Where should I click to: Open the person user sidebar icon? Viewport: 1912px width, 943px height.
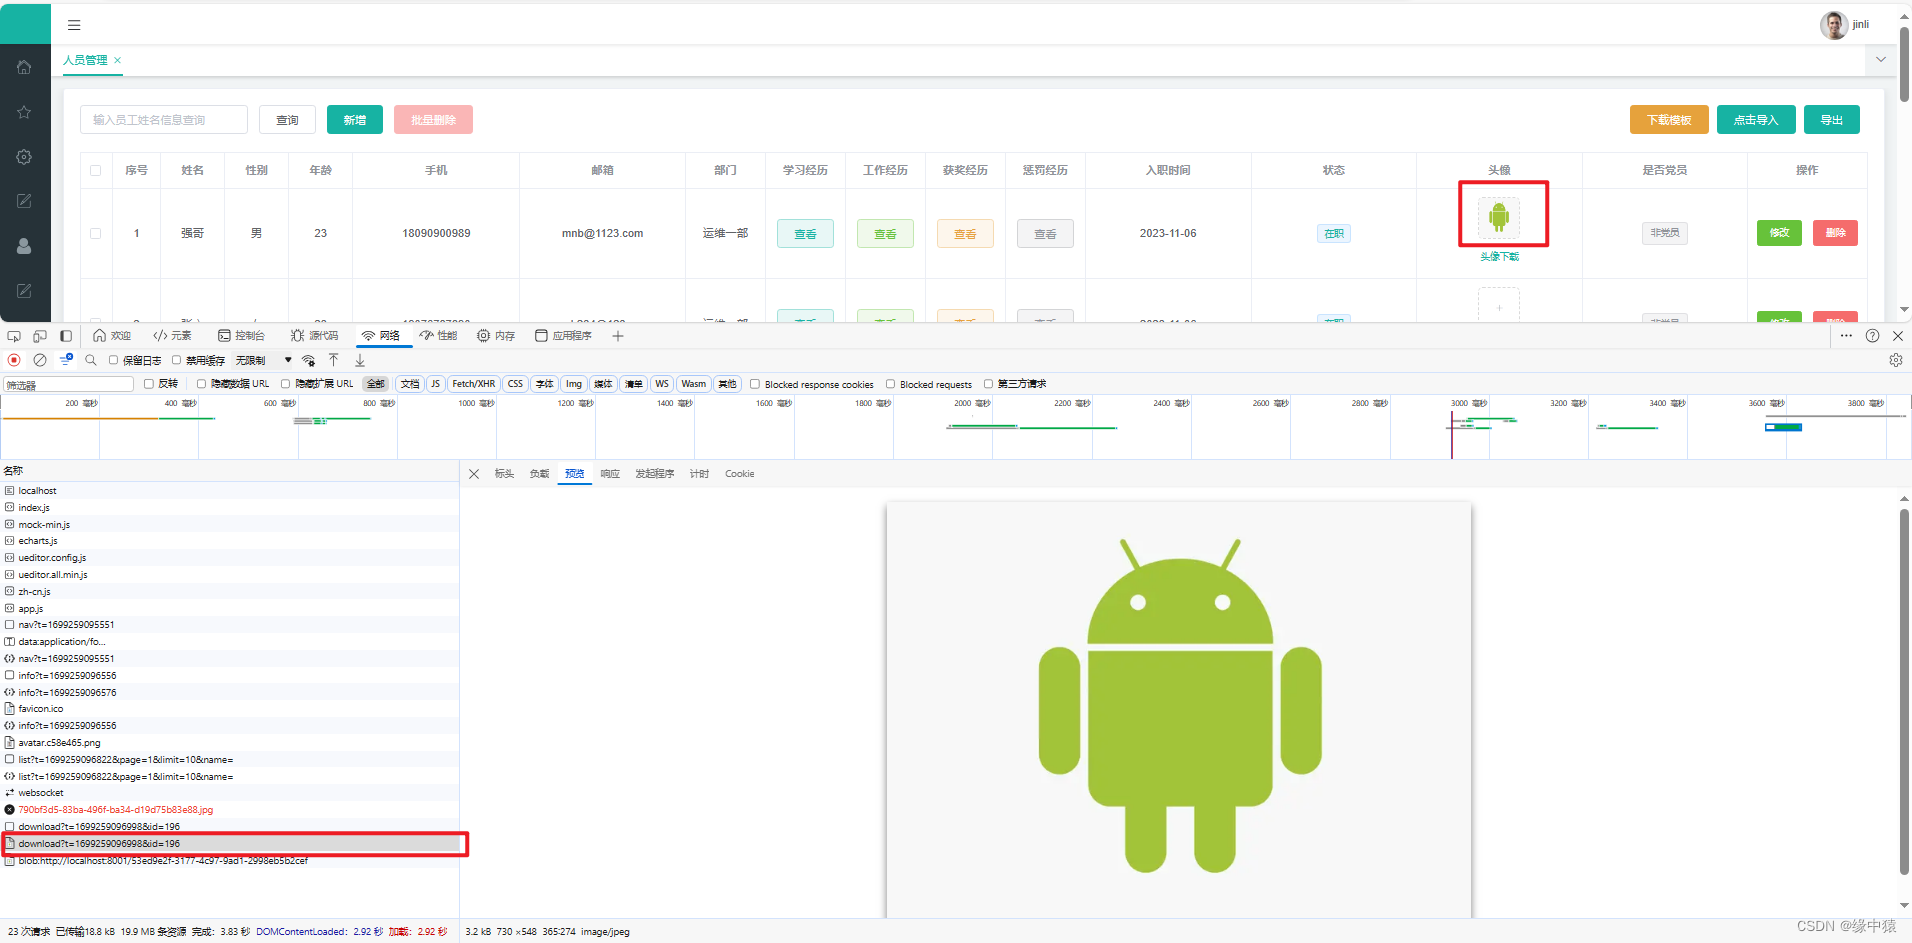click(x=24, y=246)
